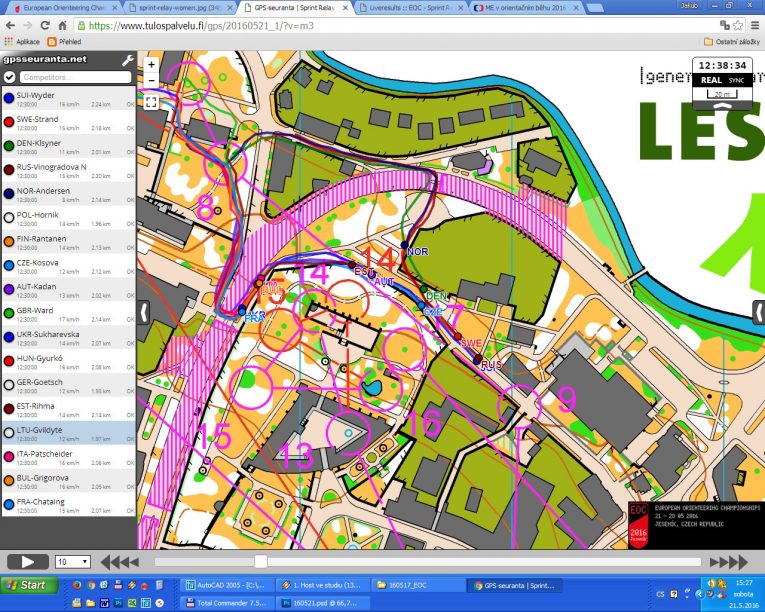Open Chrome hamburger menu
765x612 pixels.
point(755,25)
